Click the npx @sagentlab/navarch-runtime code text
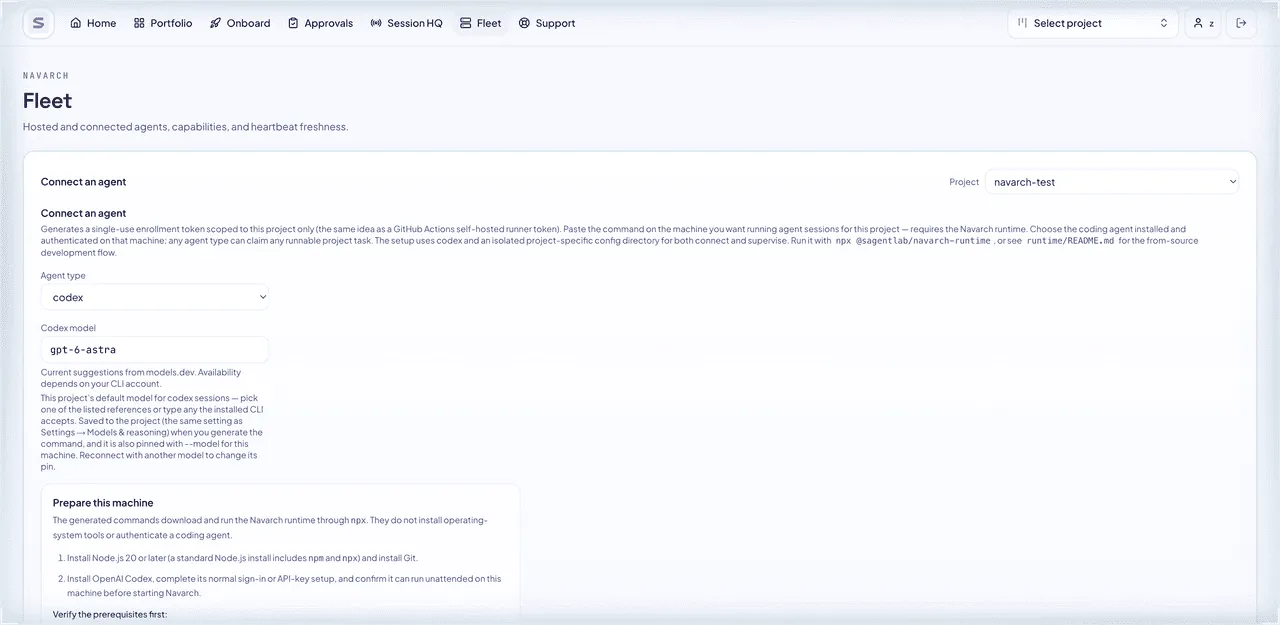 click(913, 240)
